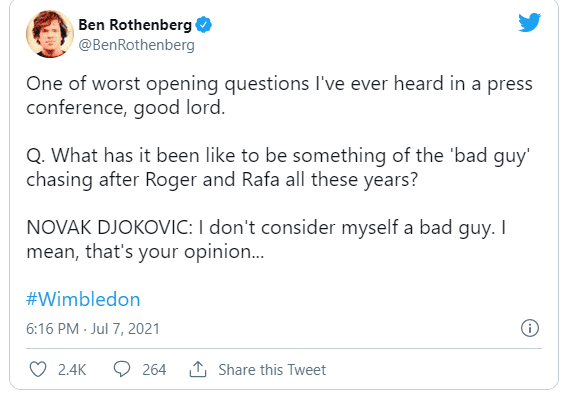Click 'chasing after Roger and Rafa' line
Screen dimensions: 574x400
point(222,179)
